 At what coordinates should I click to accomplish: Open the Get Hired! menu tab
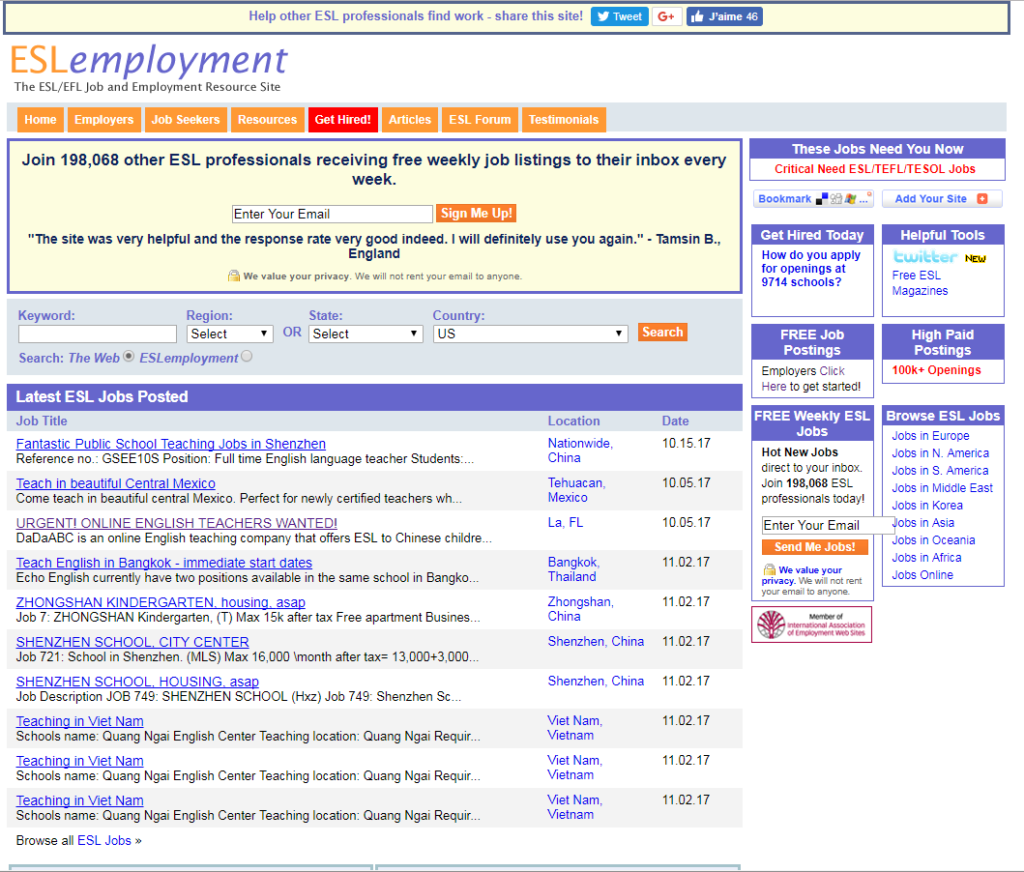point(342,120)
